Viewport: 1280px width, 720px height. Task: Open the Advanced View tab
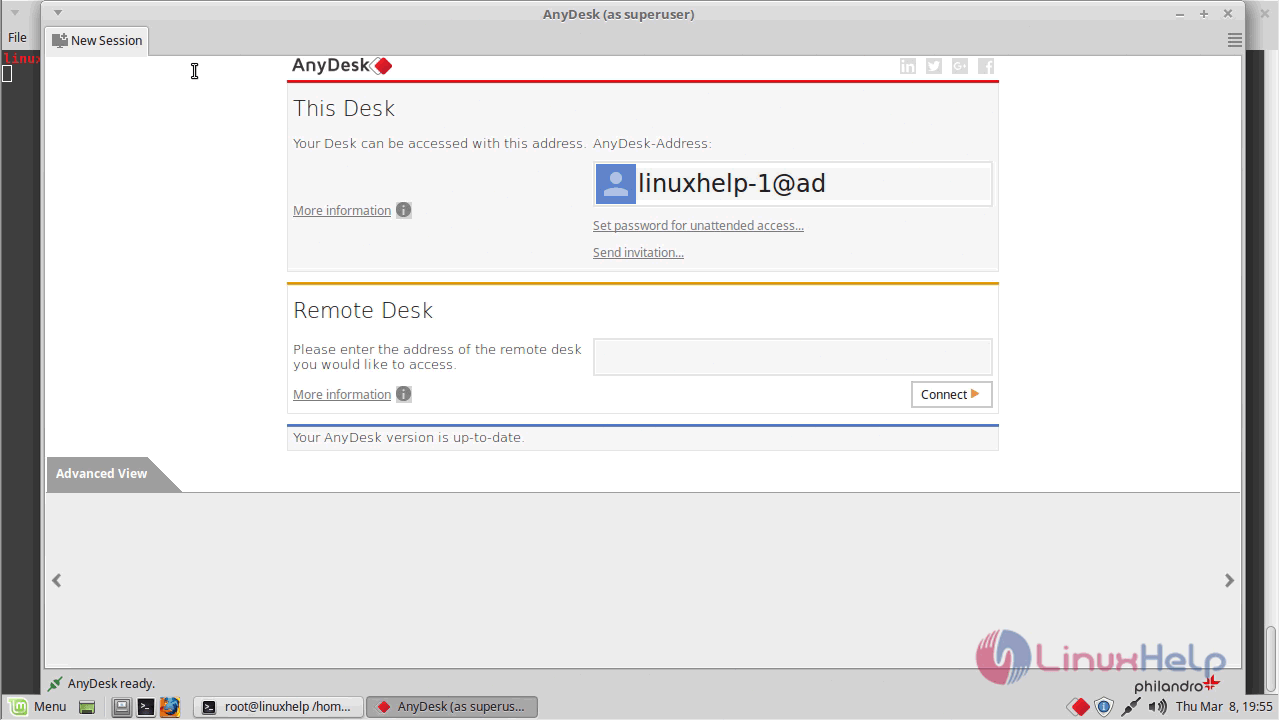click(101, 474)
